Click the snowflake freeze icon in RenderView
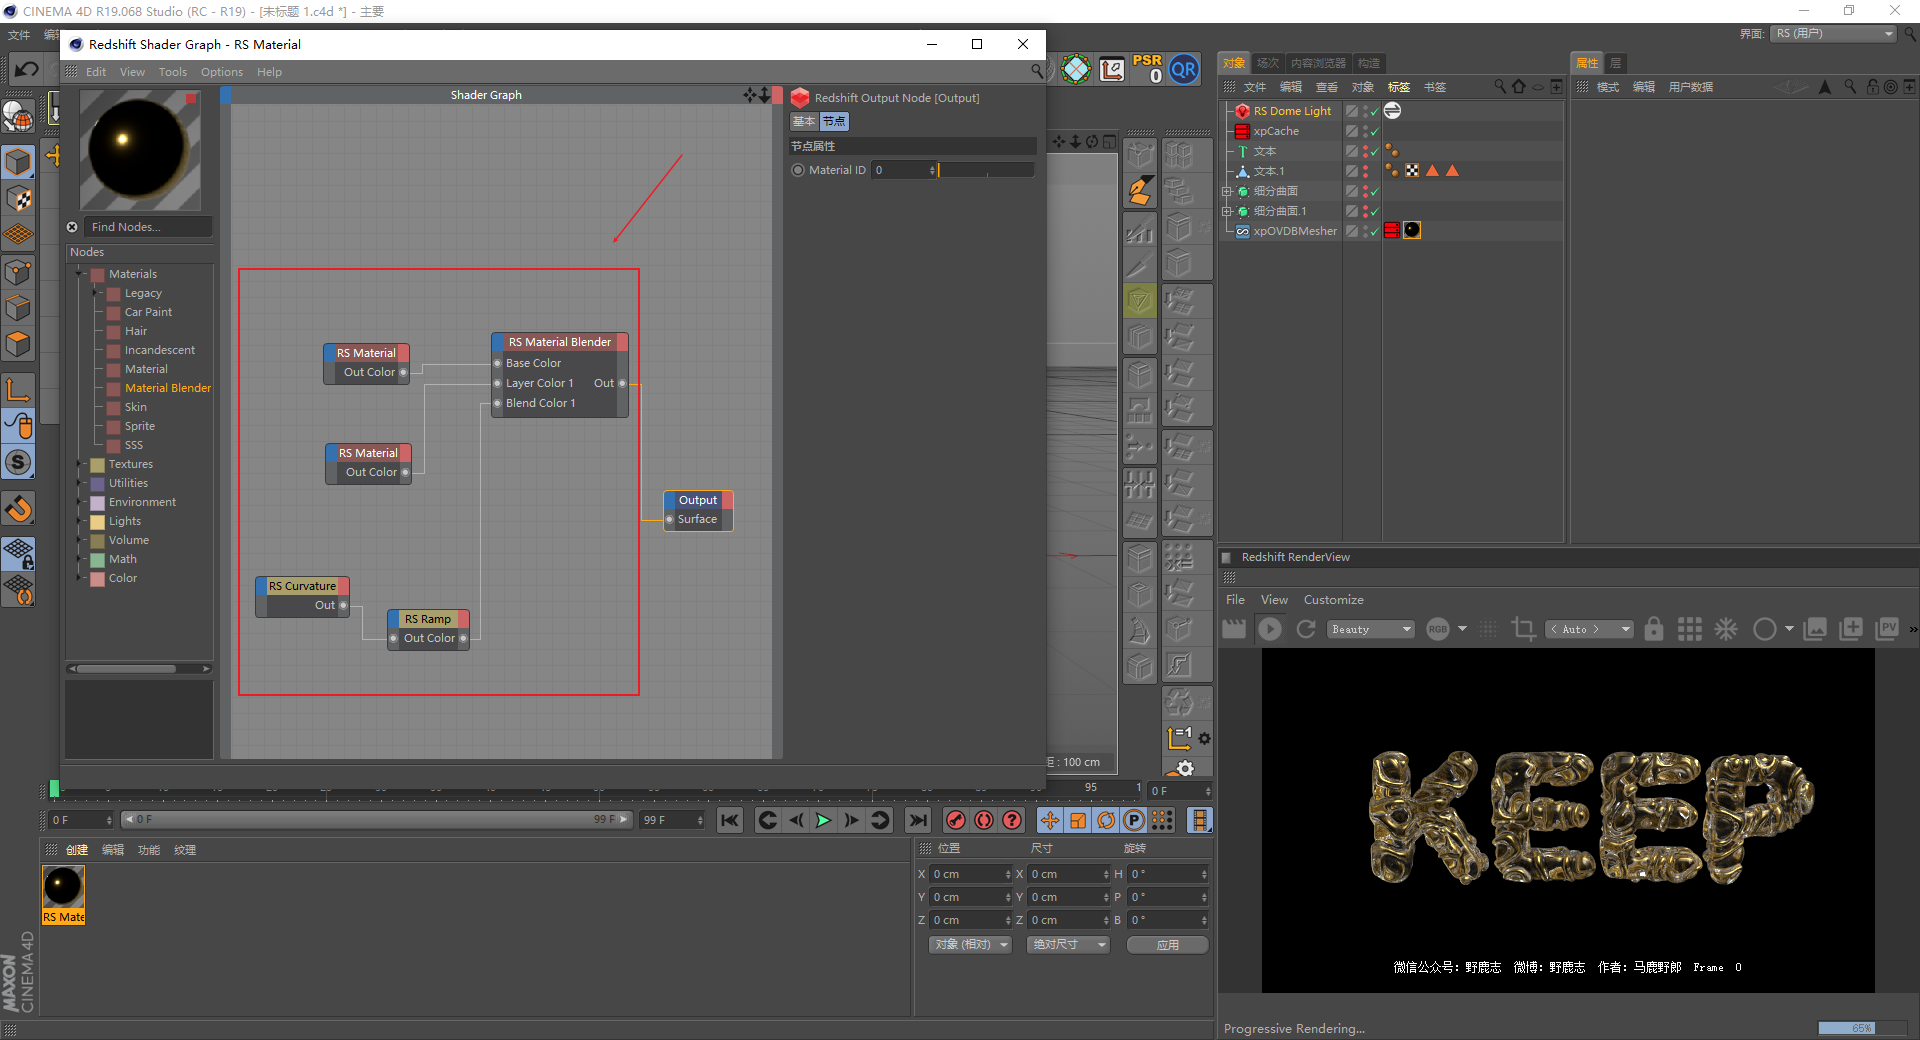 pos(1726,629)
